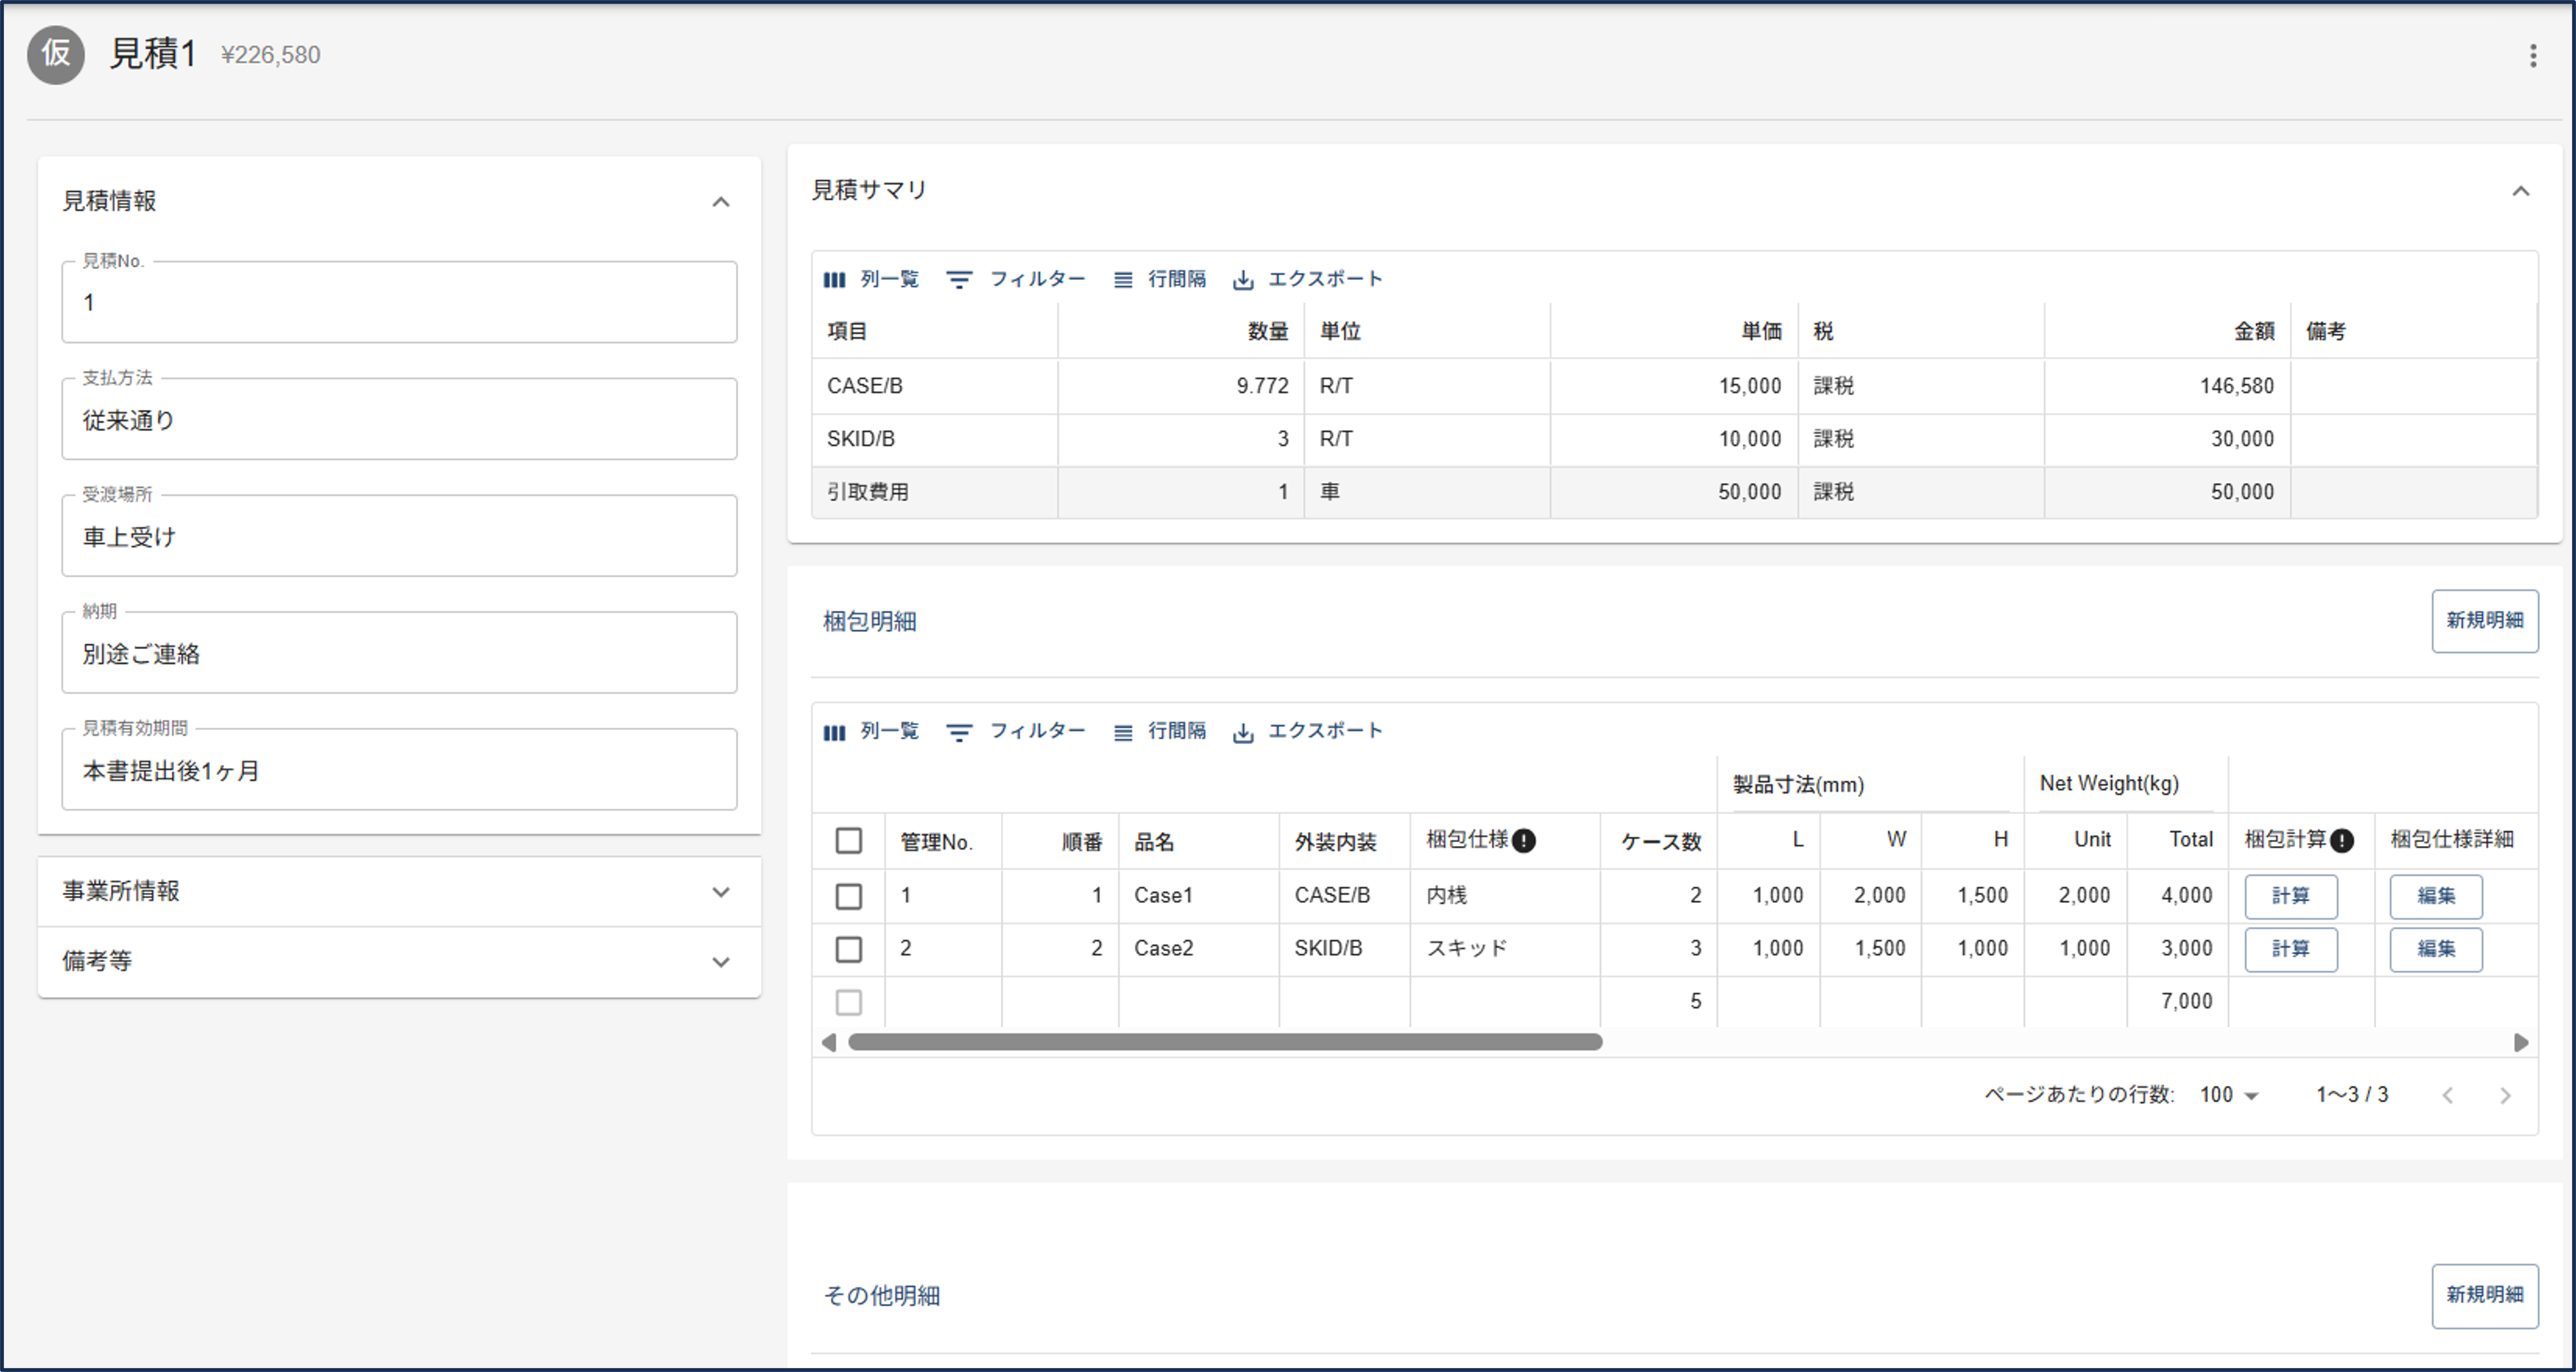Screen dimensions: 2576x1372
Task: Open rows-per-page dropdown showing 100
Action: [2229, 1095]
